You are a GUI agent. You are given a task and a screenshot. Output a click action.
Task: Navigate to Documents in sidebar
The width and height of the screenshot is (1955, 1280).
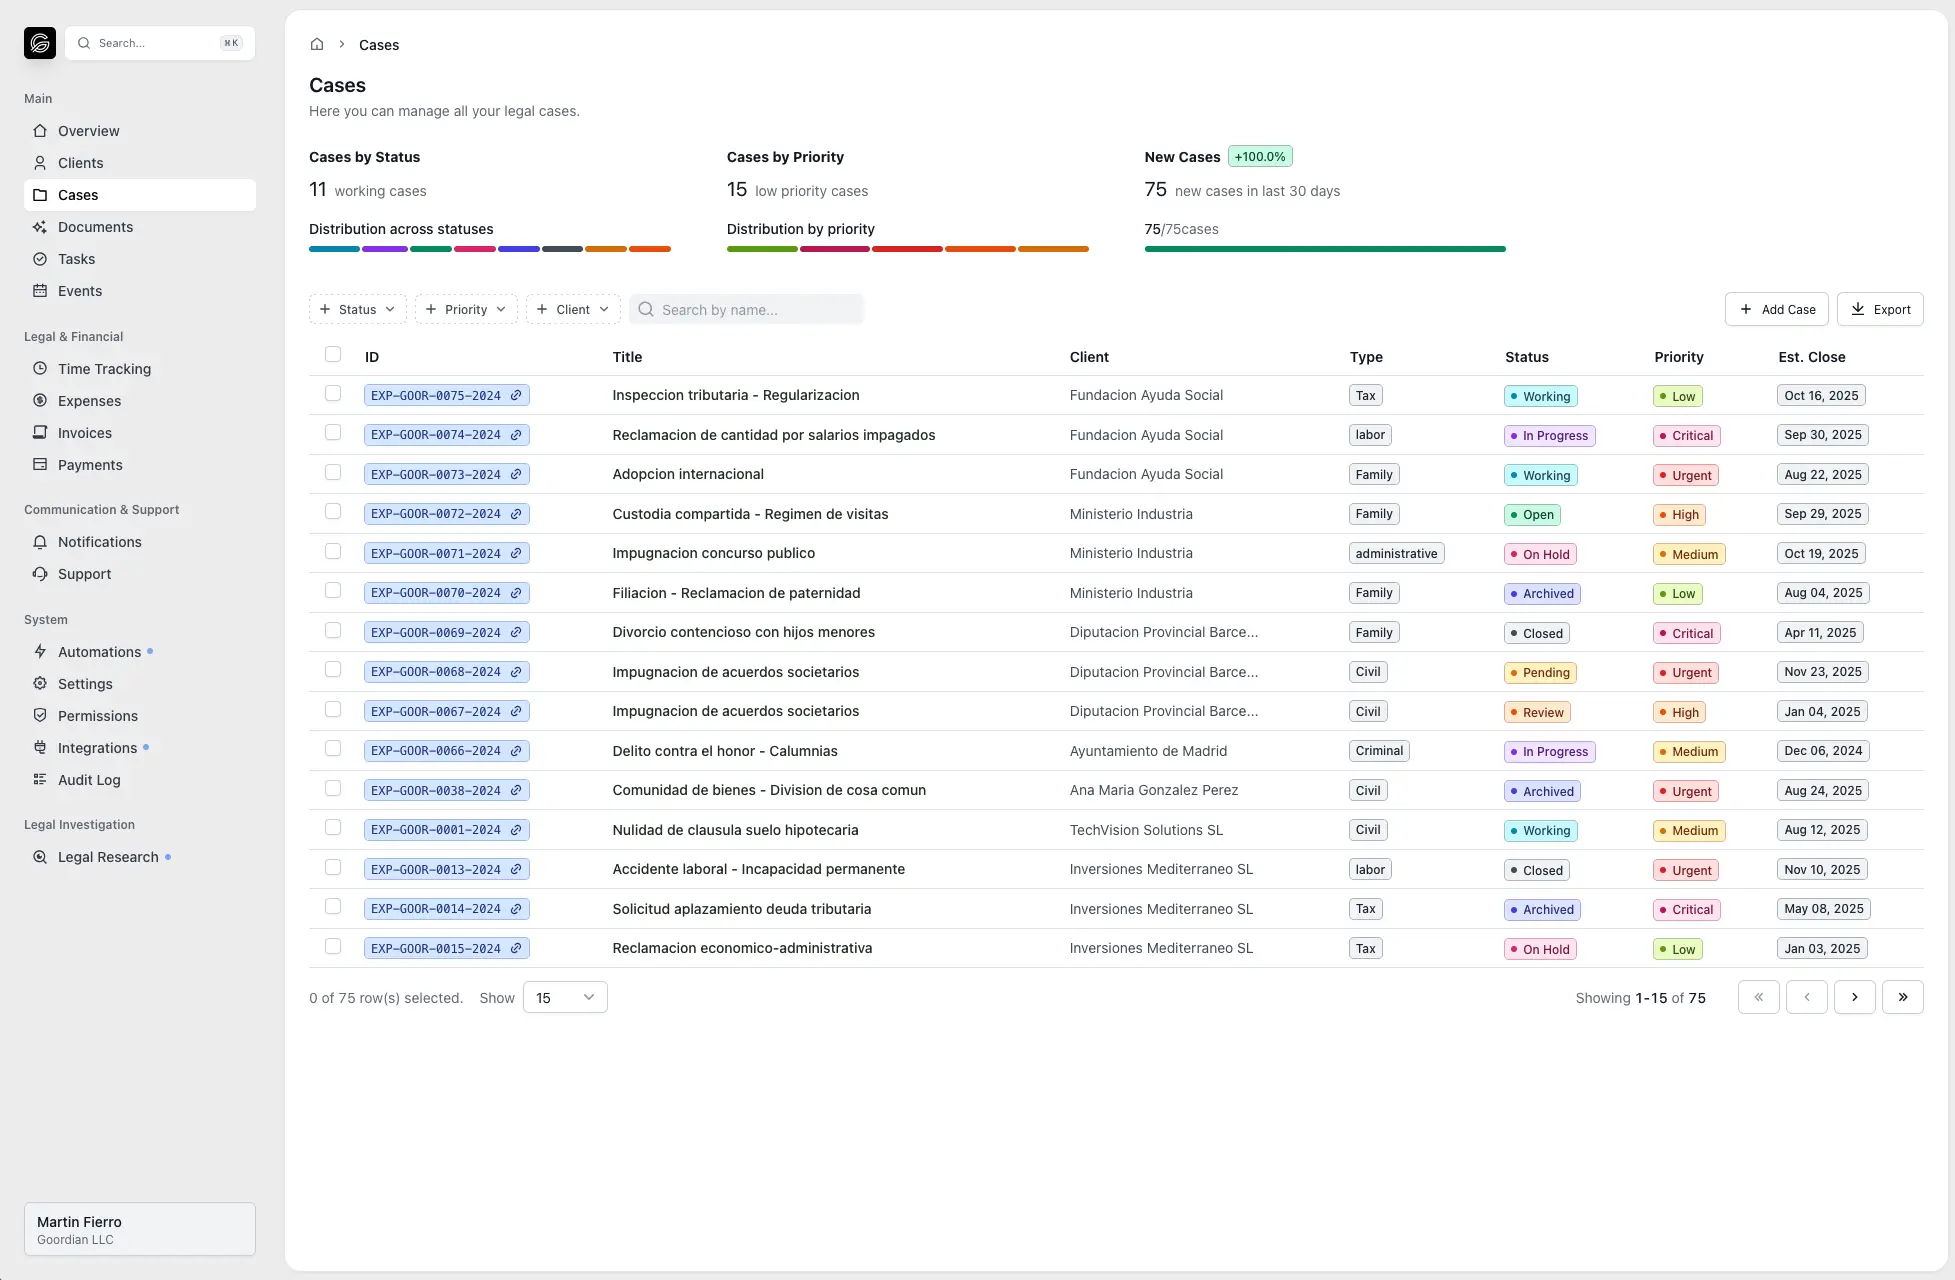pos(95,227)
